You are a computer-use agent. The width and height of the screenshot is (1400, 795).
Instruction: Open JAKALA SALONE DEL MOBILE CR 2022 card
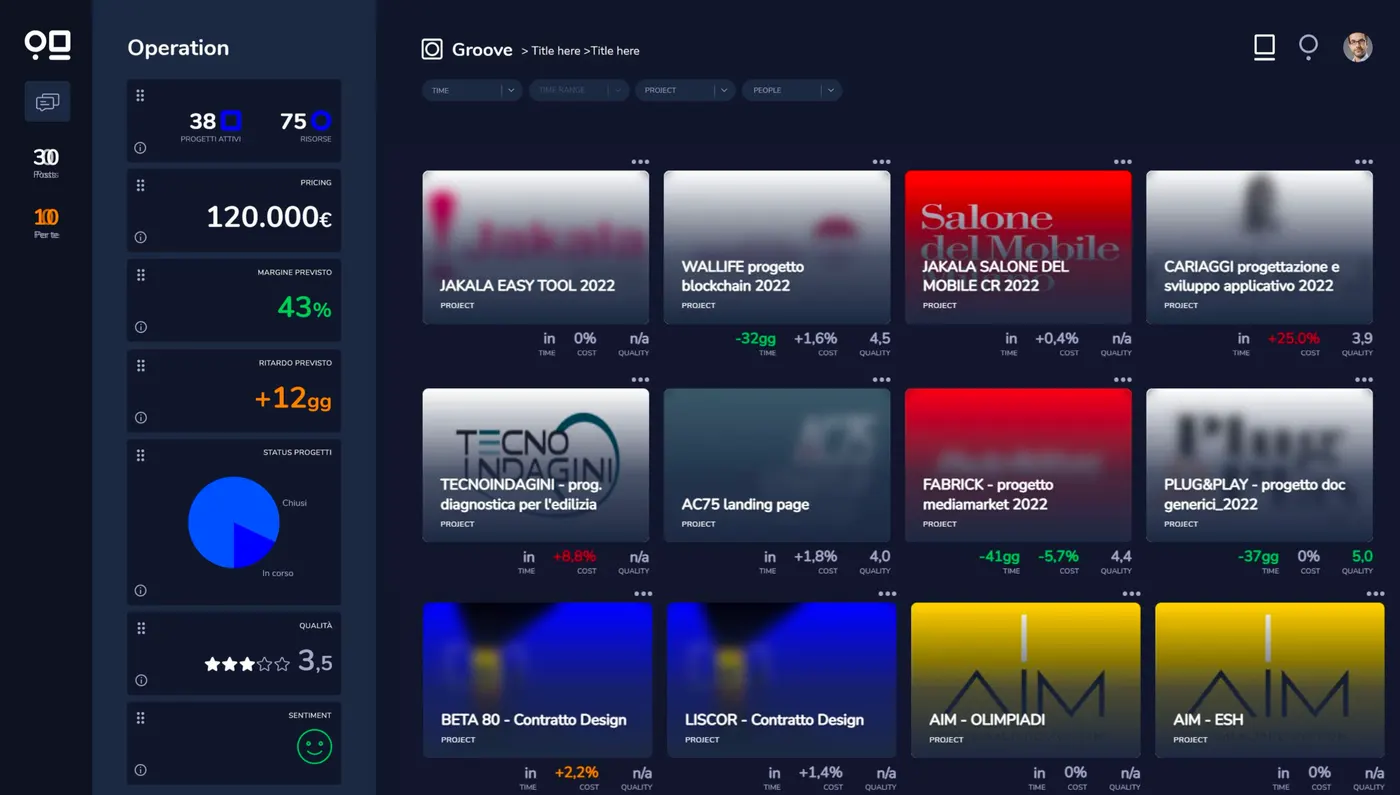[x=1018, y=247]
